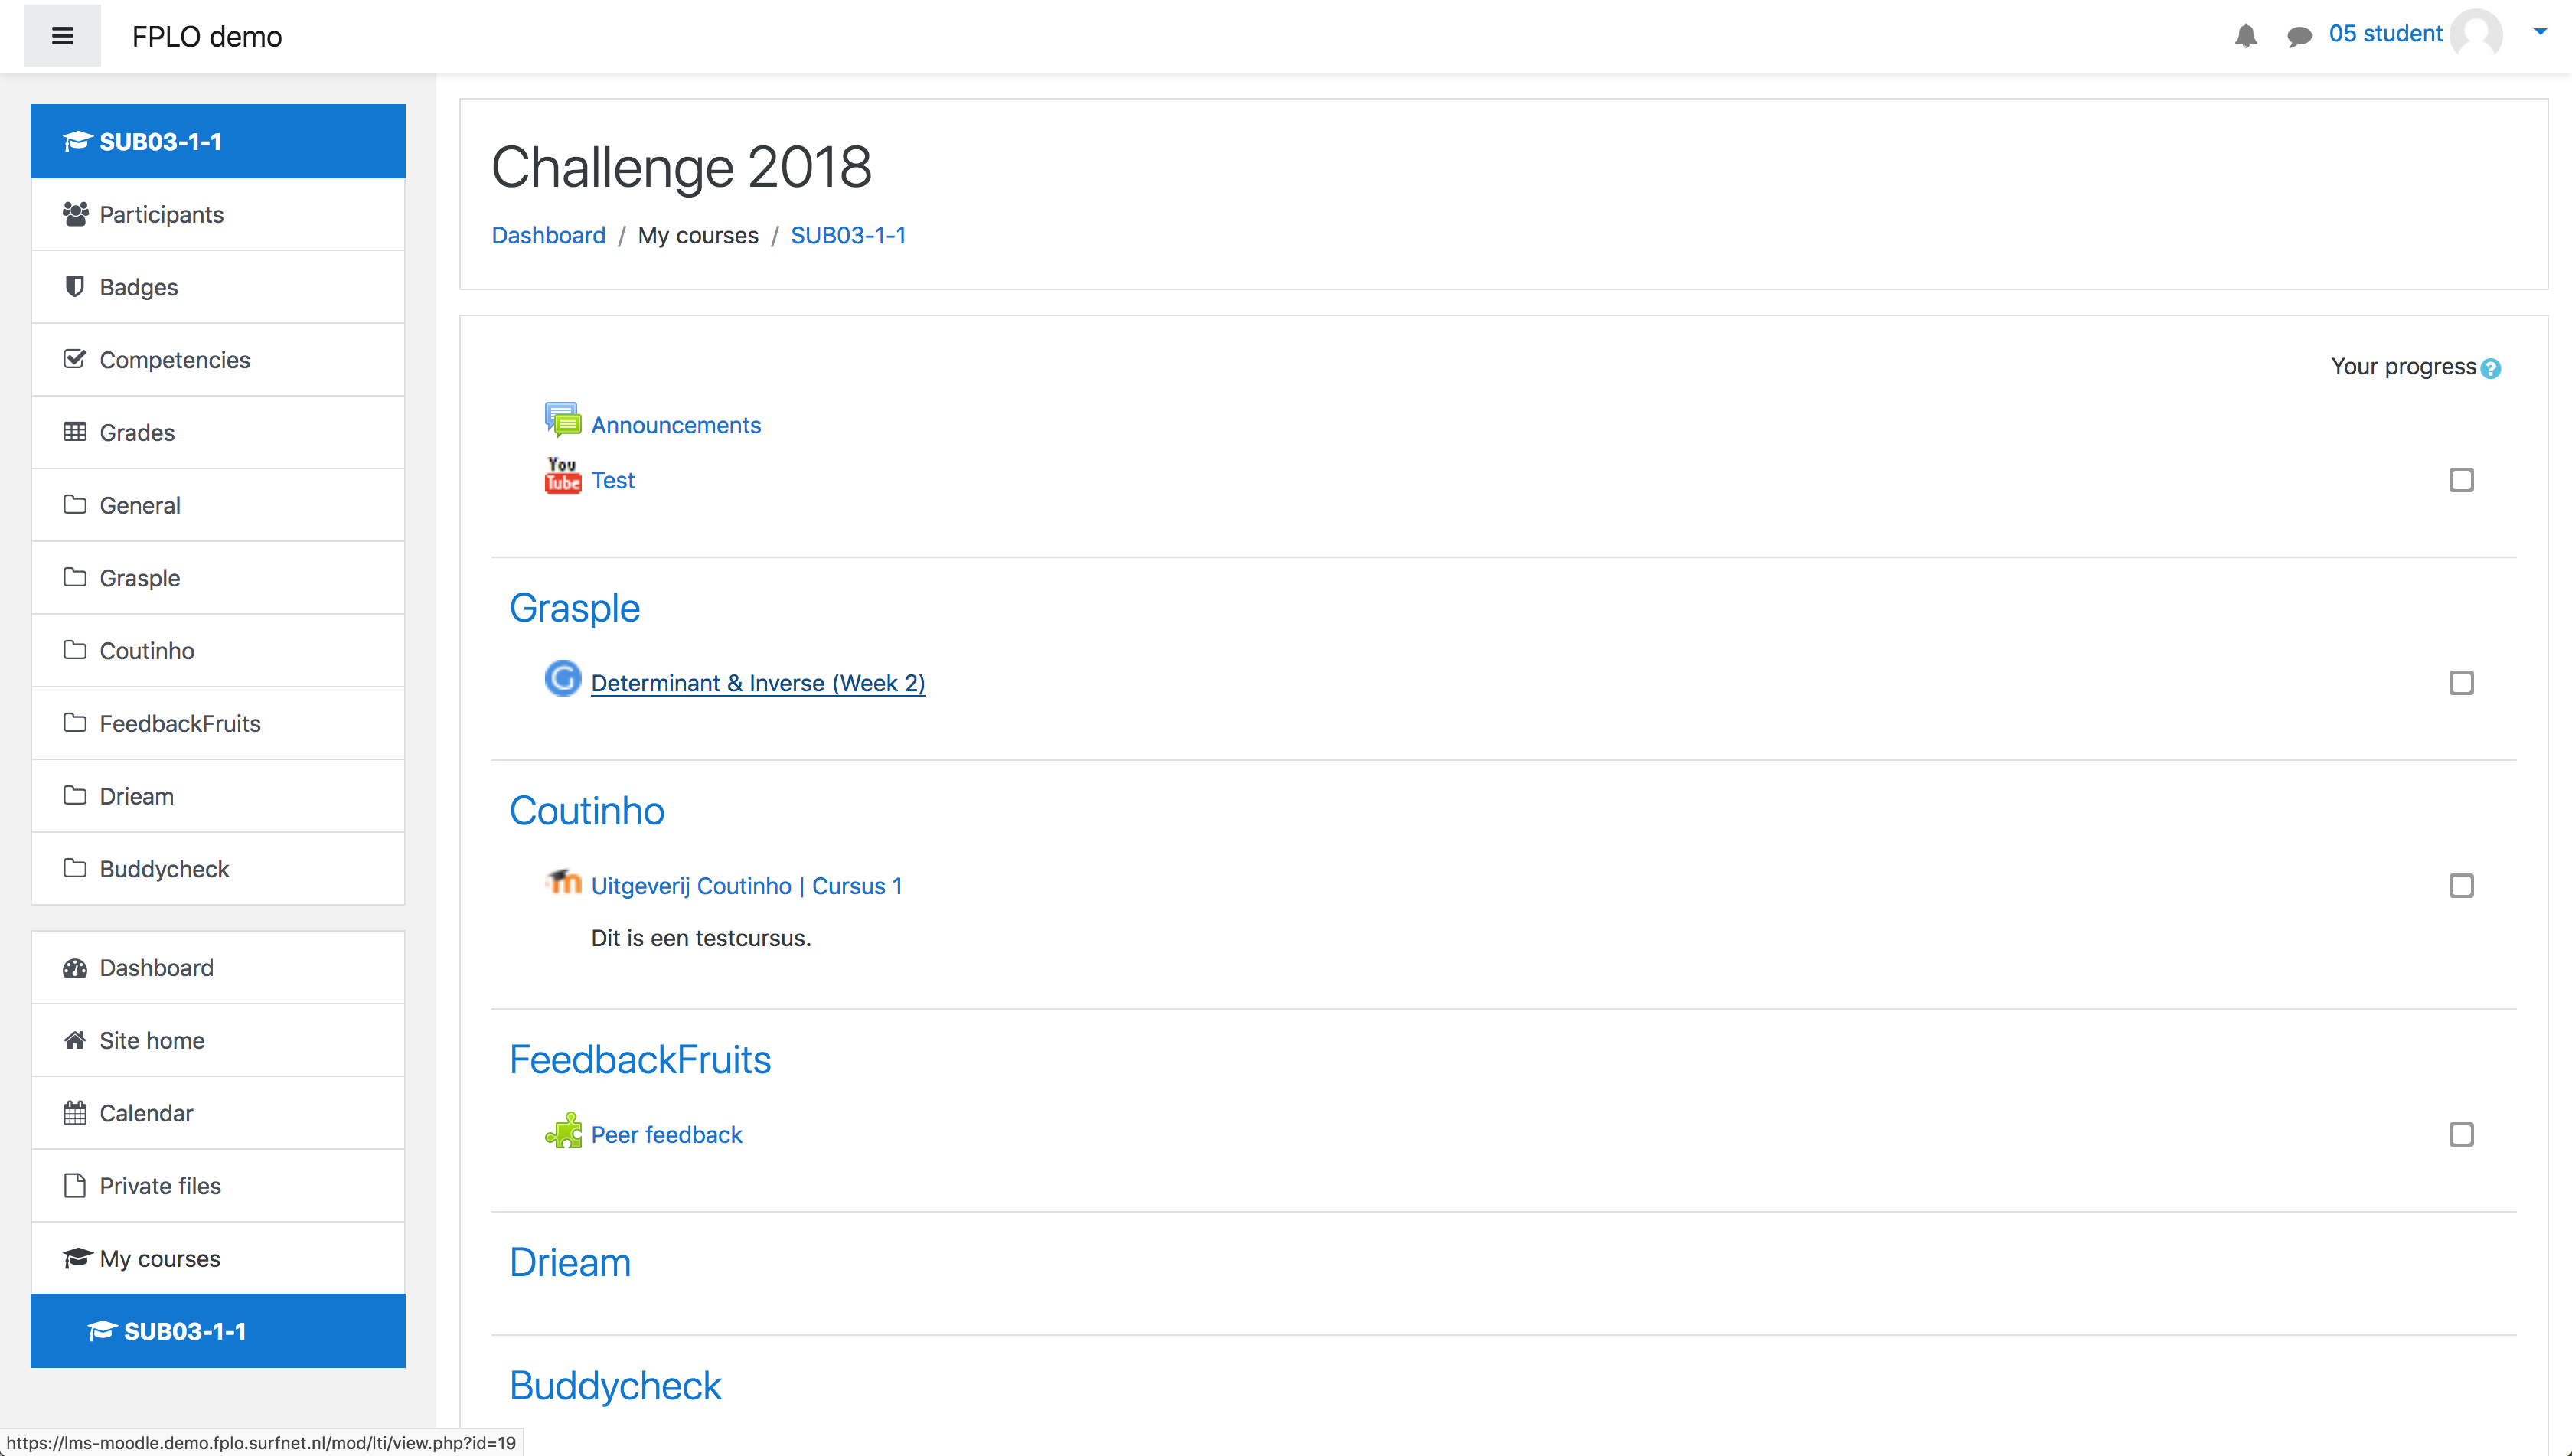Click the Peer feedback puzzle icon
2572x1456 pixels.
pyautogui.click(x=562, y=1131)
